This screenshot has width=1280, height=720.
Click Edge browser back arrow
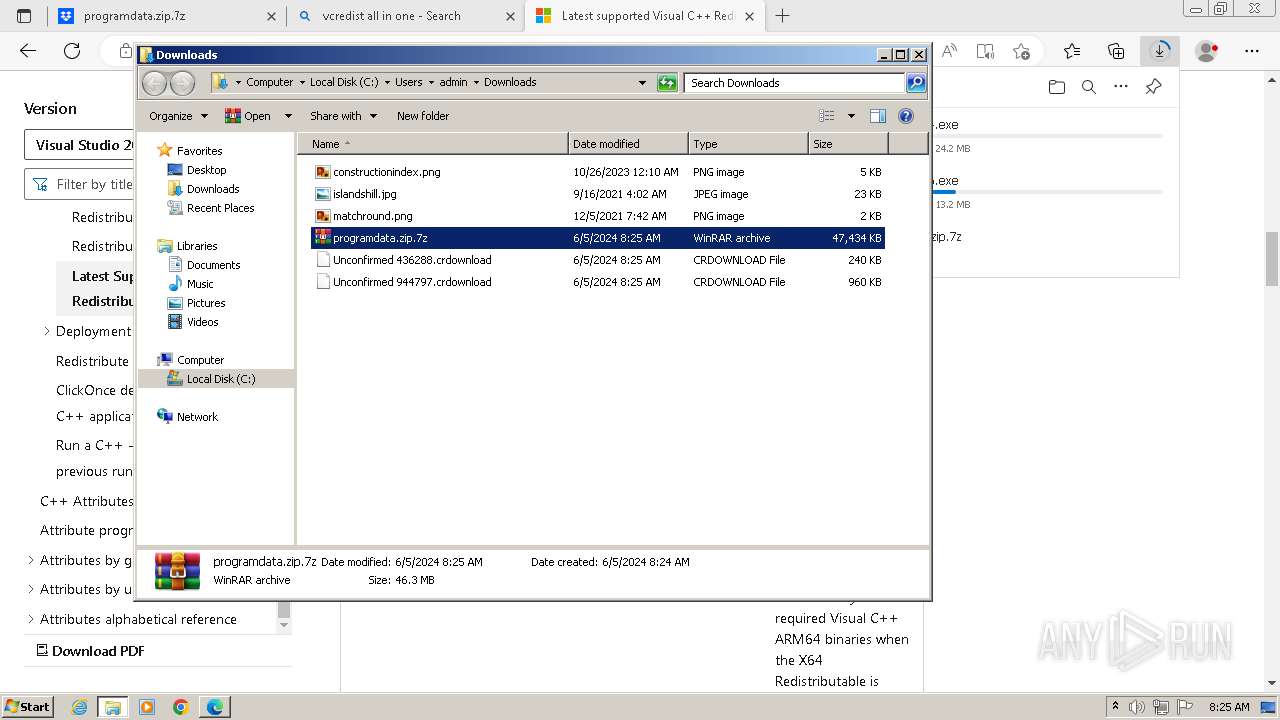pyautogui.click(x=28, y=51)
